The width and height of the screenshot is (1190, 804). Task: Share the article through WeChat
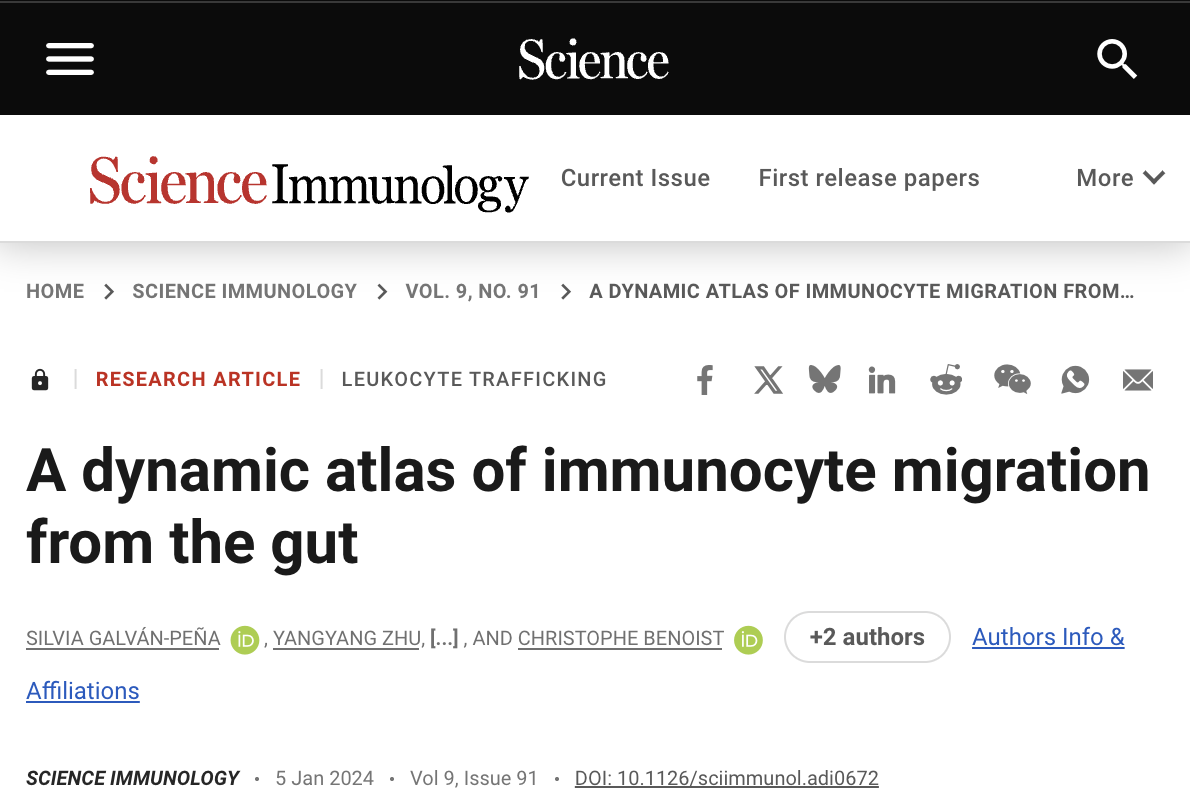pos(1012,379)
